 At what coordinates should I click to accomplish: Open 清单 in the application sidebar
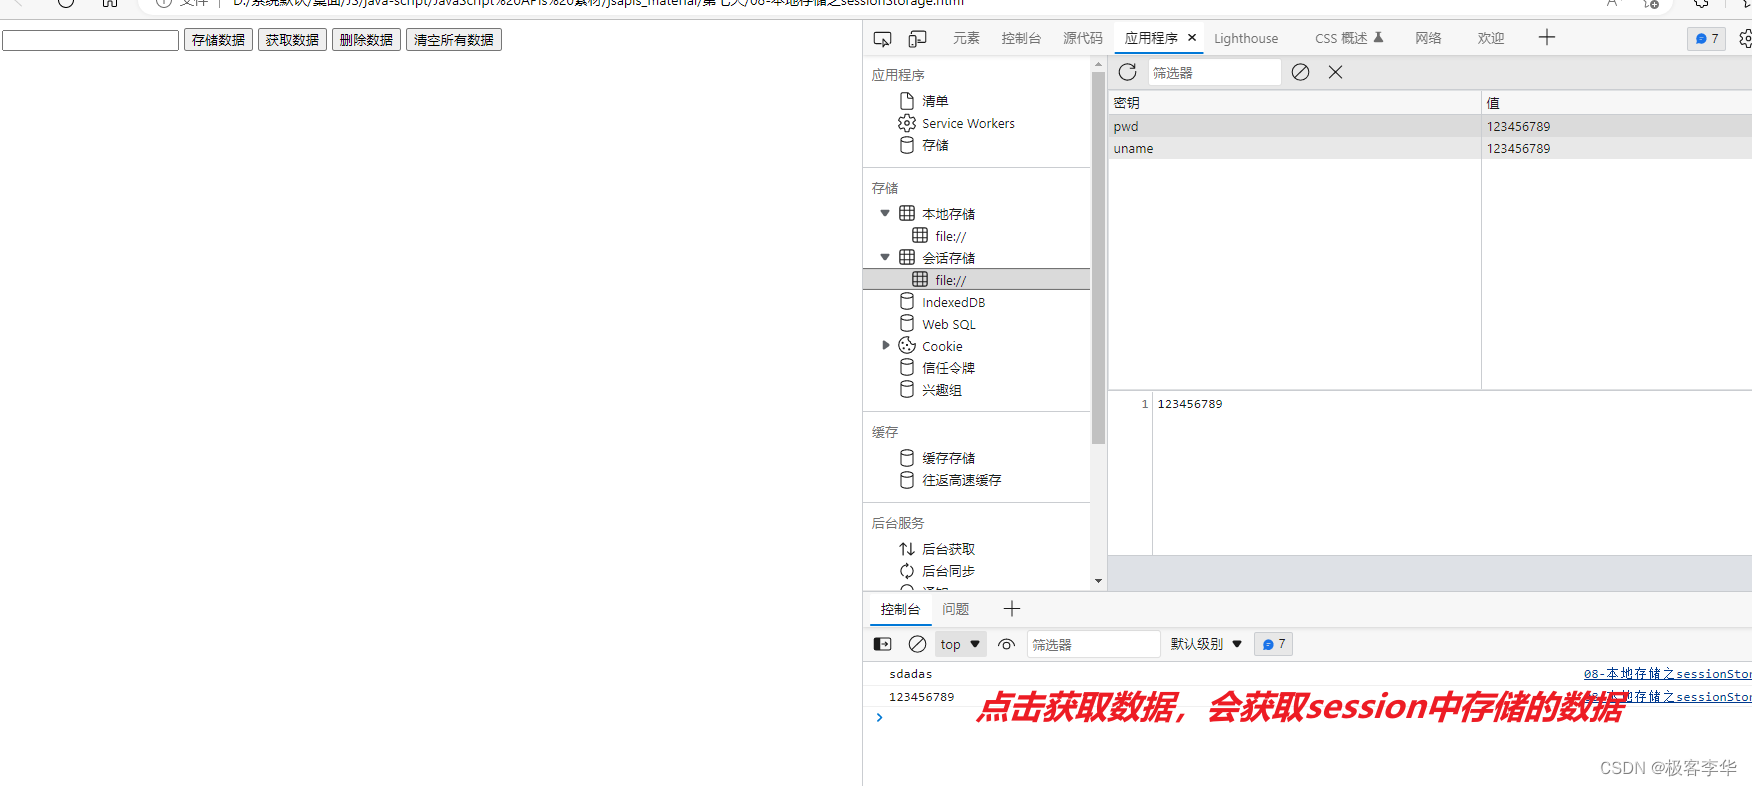click(935, 101)
